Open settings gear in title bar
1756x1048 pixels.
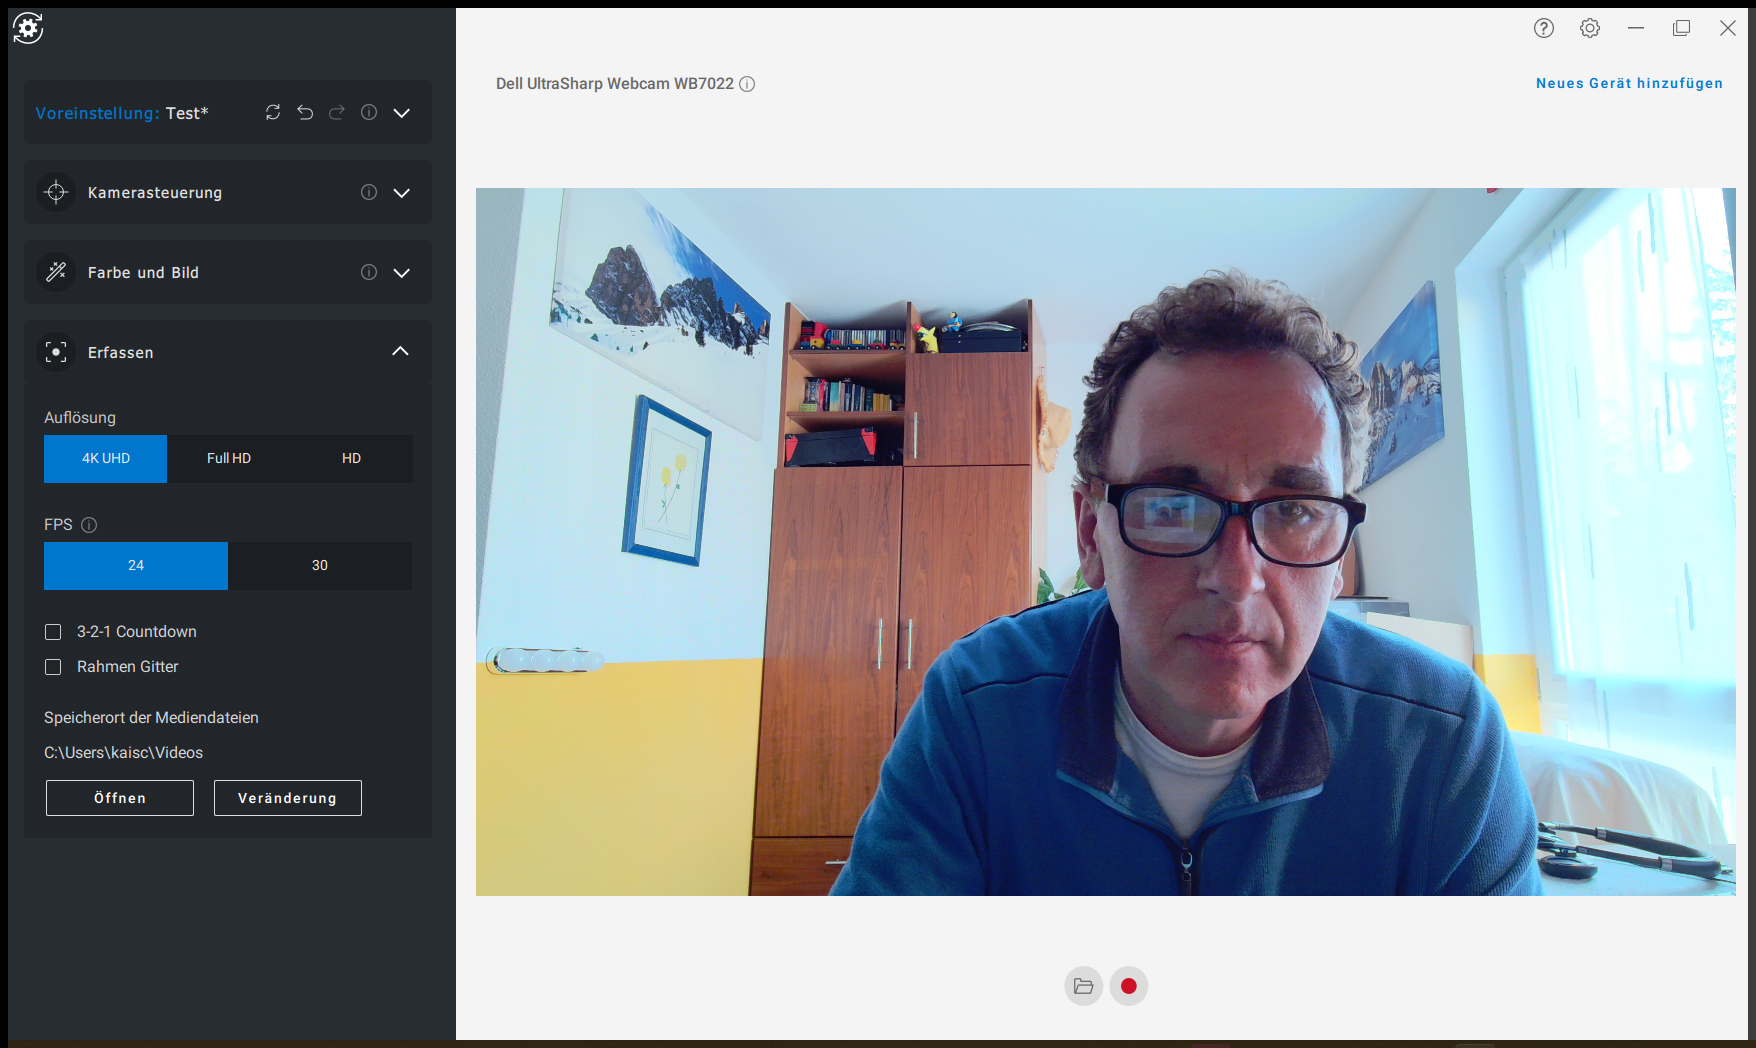[1590, 28]
